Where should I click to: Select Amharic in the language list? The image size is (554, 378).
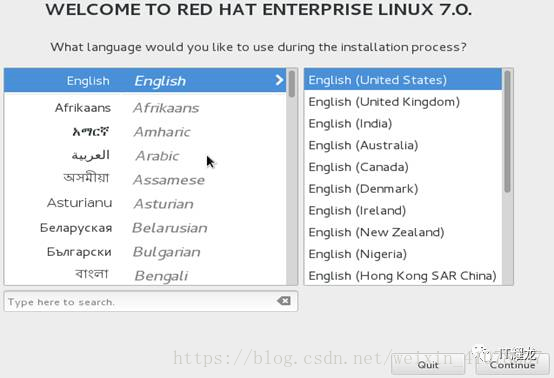coord(145,131)
